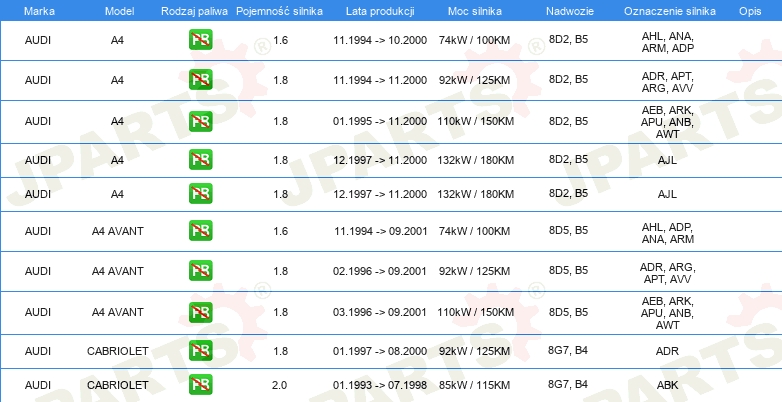The image size is (782, 402).
Task: Click the Moc silnika column header
Action: coord(475,11)
